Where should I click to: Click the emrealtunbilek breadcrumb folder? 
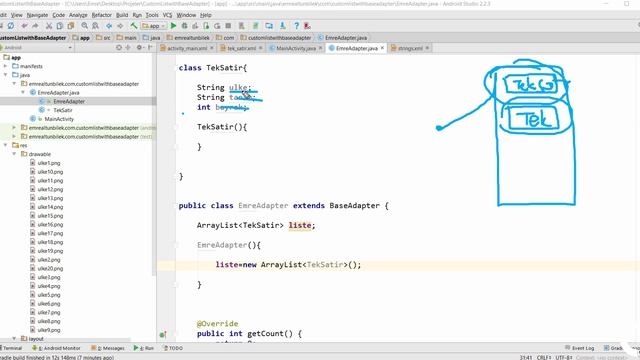pos(188,38)
